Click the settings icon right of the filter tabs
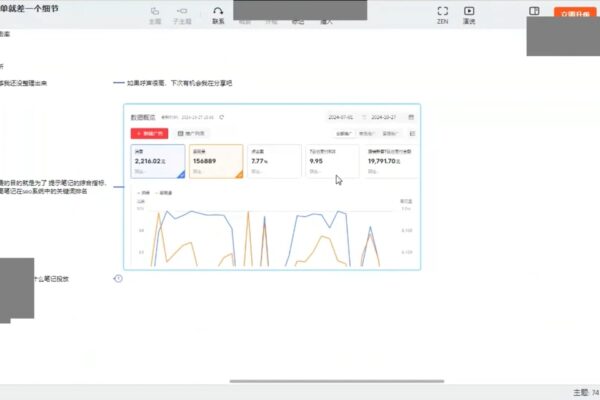 point(412,134)
